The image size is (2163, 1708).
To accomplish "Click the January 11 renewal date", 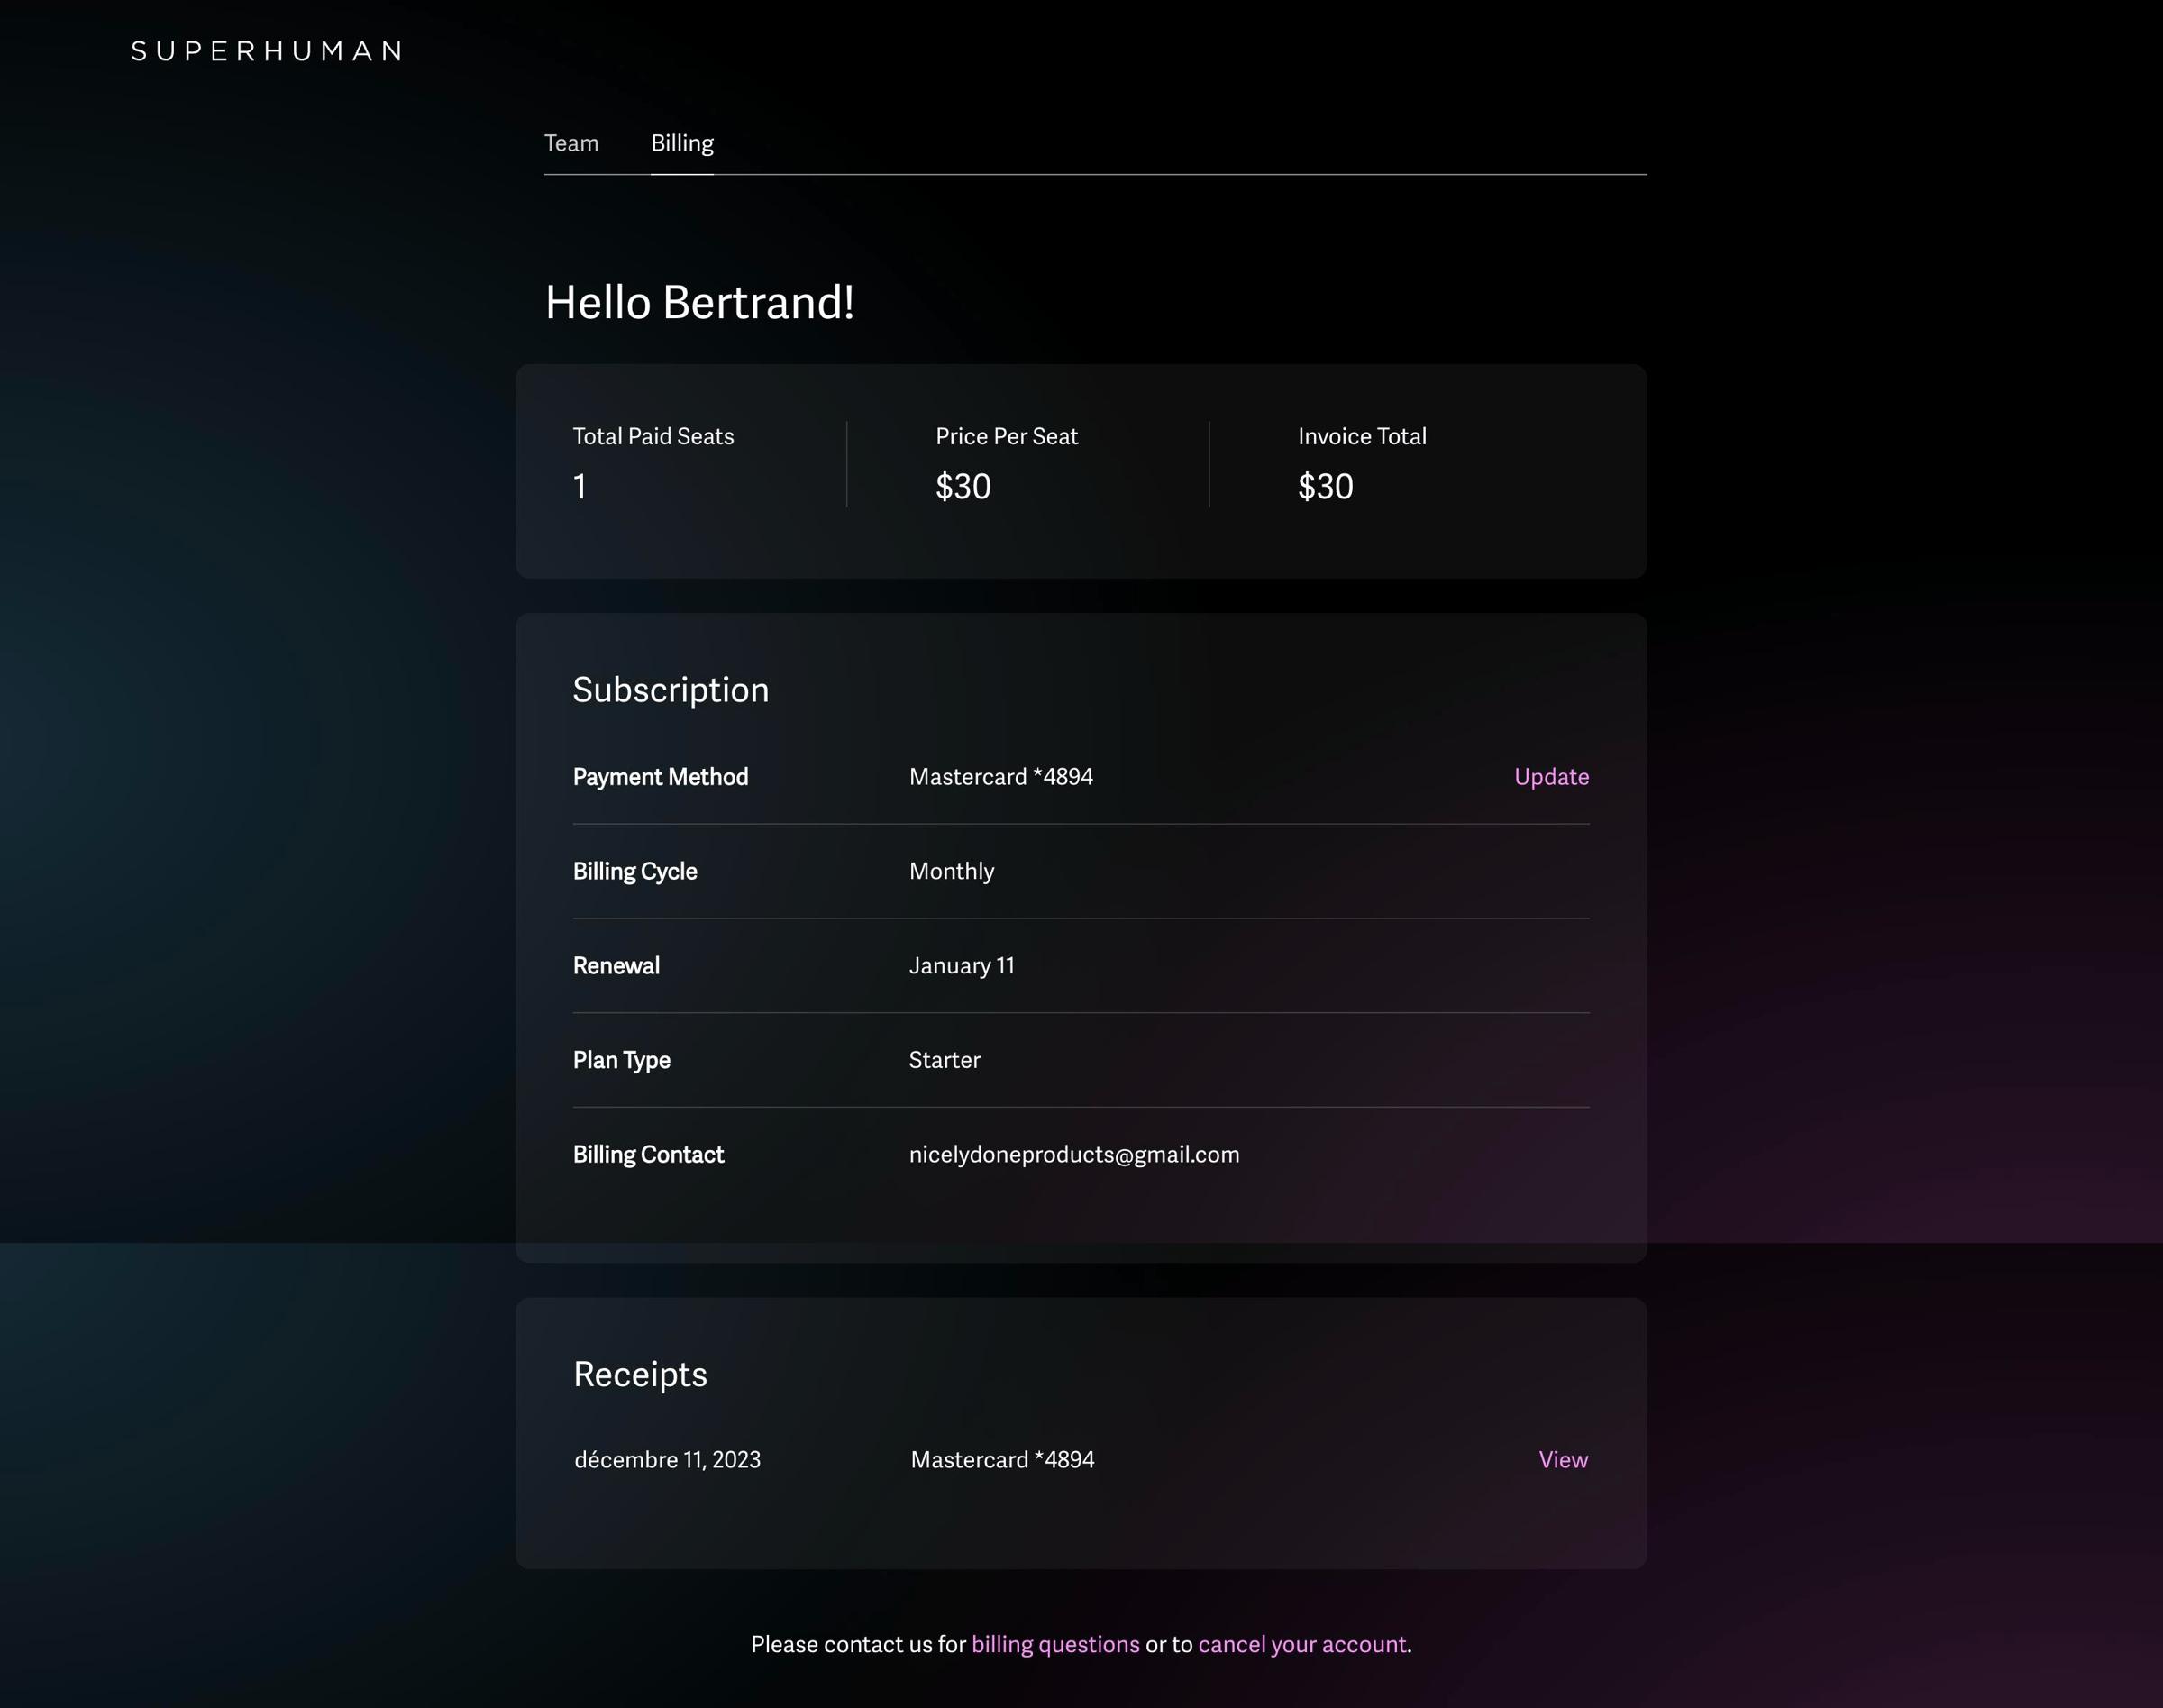I will pyautogui.click(x=961, y=966).
